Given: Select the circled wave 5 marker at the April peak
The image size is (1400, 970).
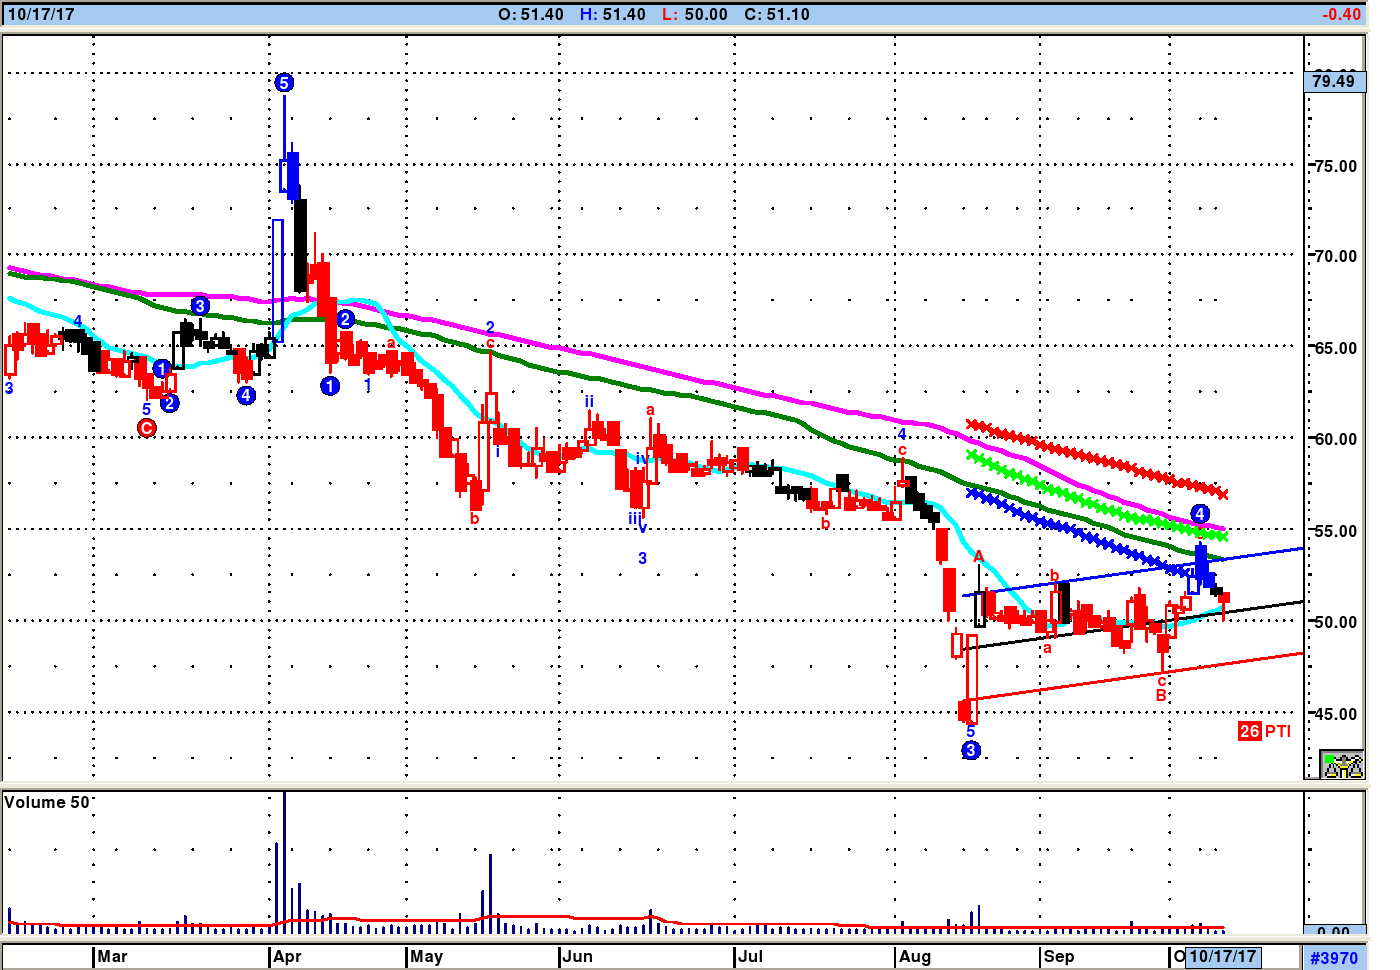Looking at the screenshot, I should coord(284,83).
